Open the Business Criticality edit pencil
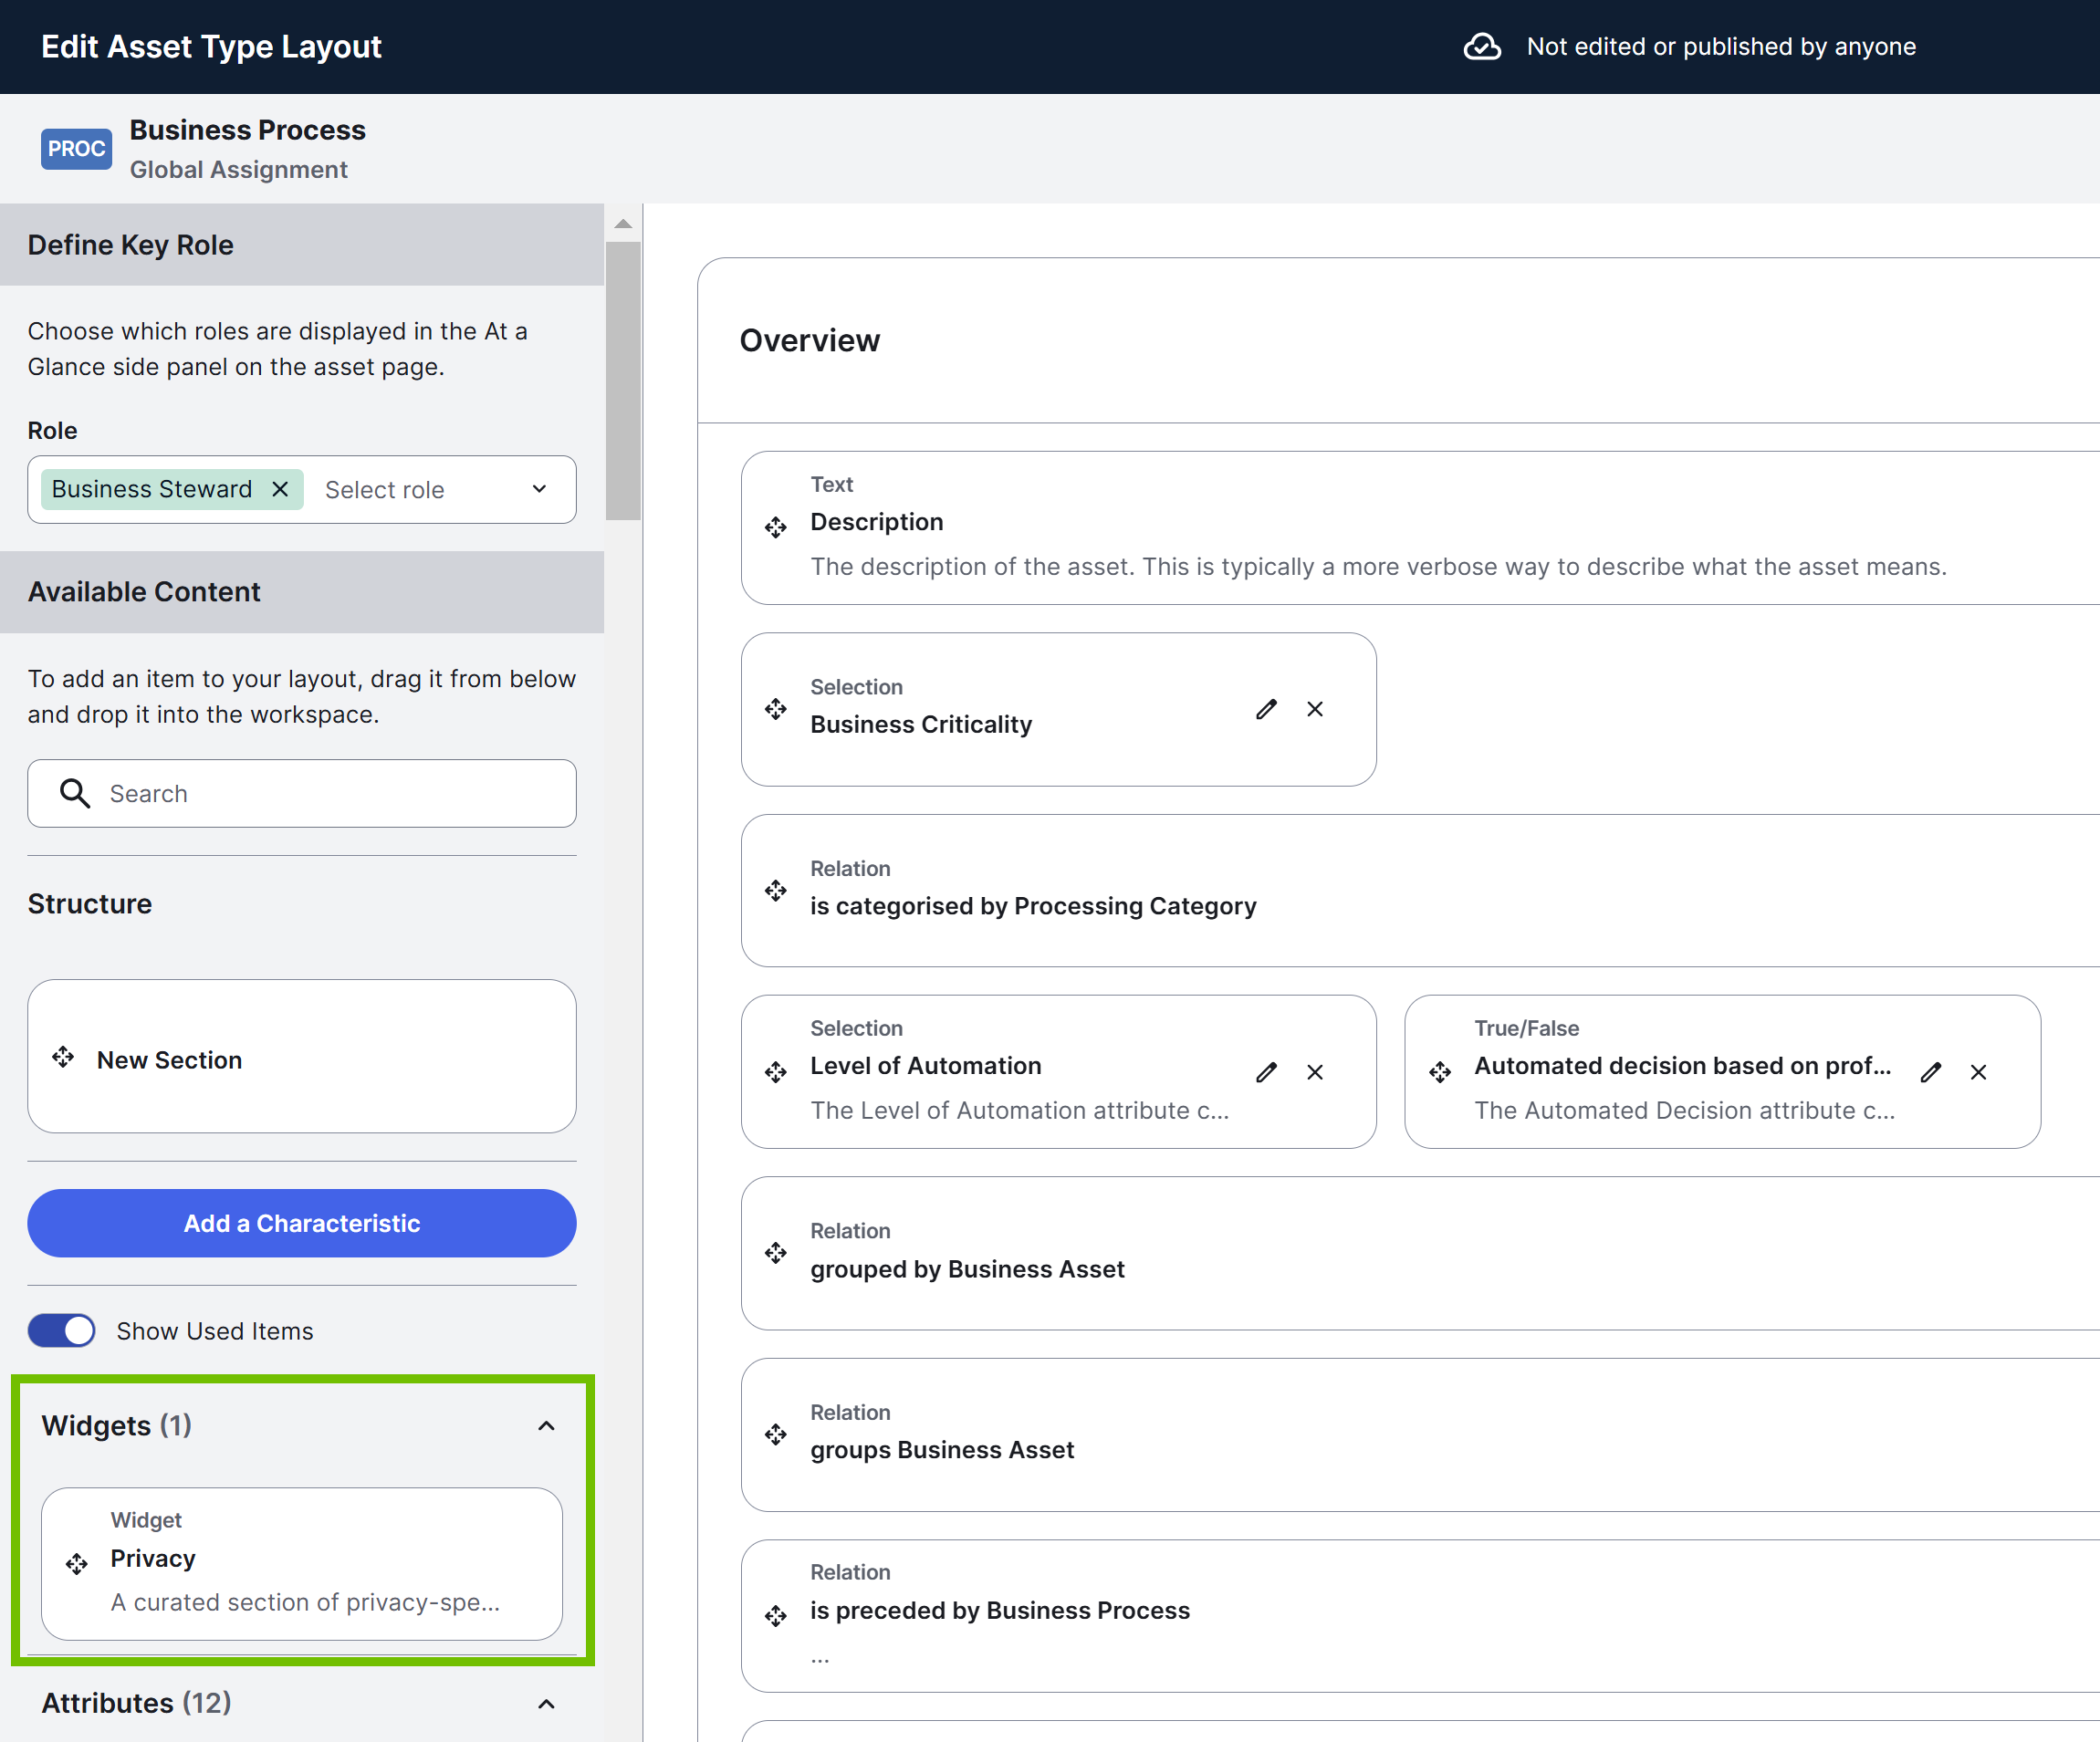Image resolution: width=2100 pixels, height=1742 pixels. point(1266,709)
